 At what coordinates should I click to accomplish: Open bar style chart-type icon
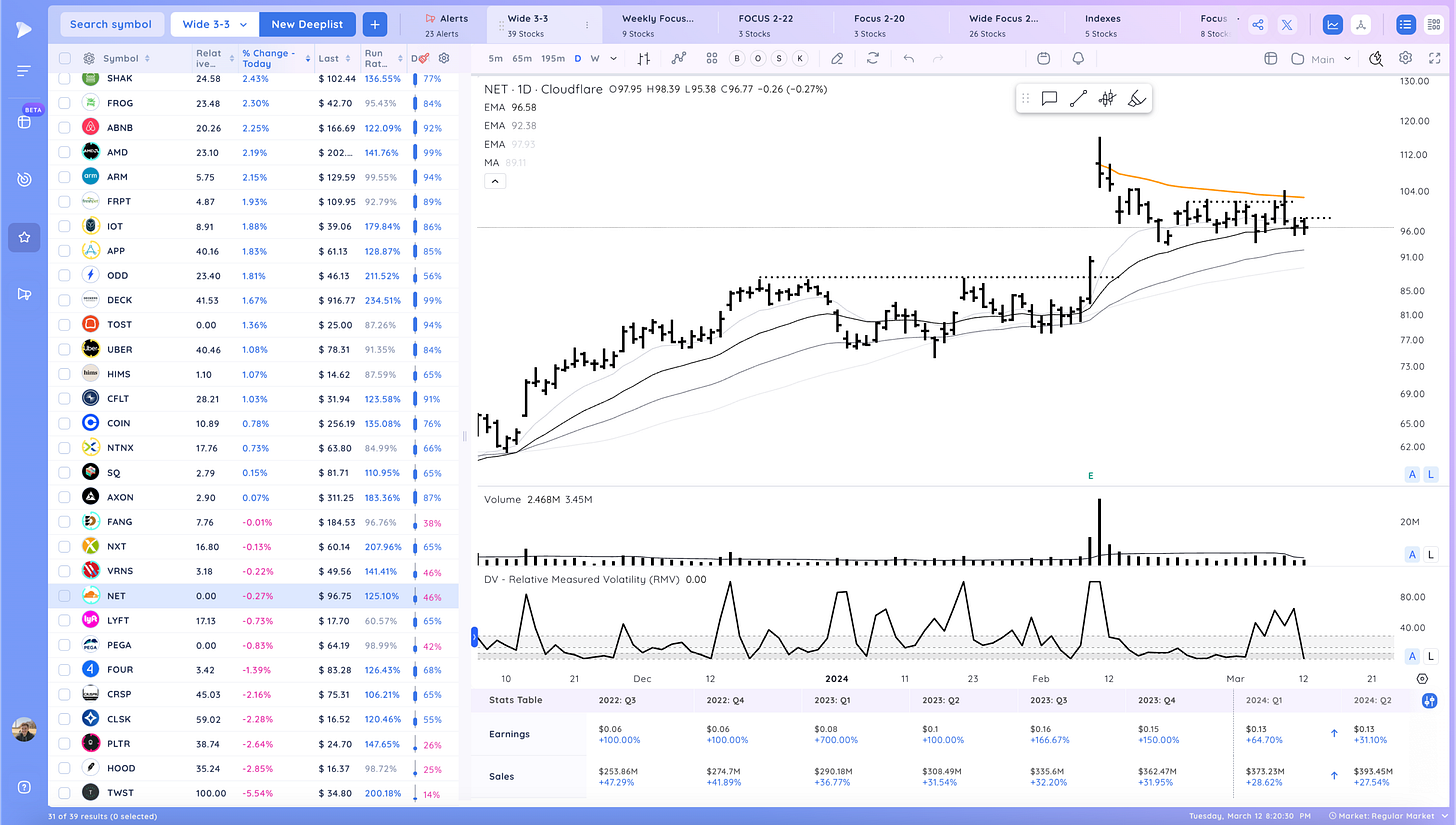click(645, 58)
